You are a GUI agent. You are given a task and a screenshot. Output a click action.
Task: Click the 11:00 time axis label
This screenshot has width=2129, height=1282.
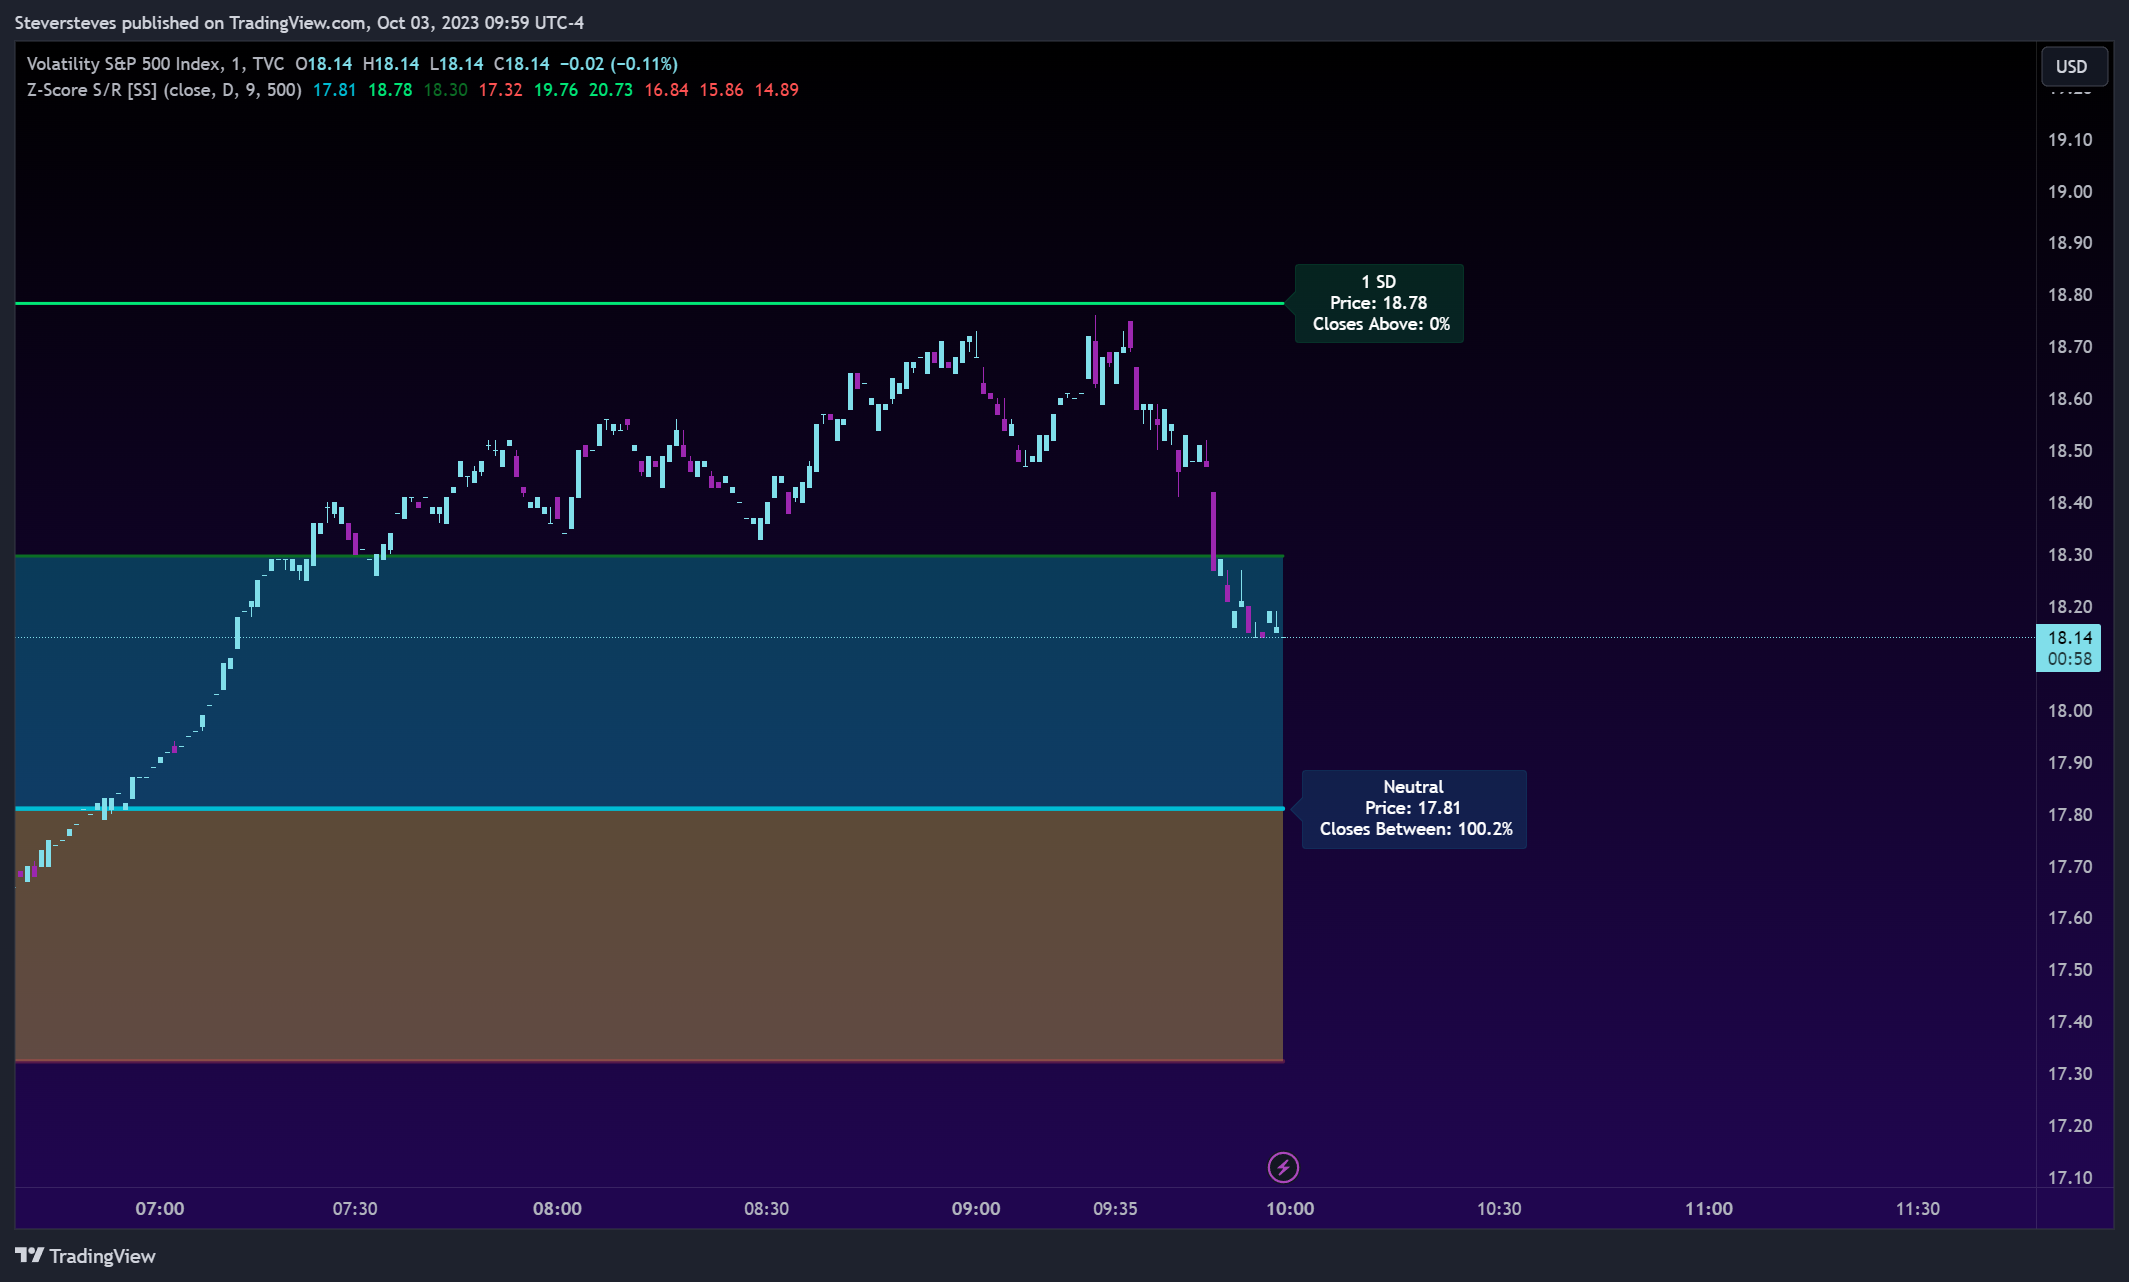[x=1709, y=1209]
